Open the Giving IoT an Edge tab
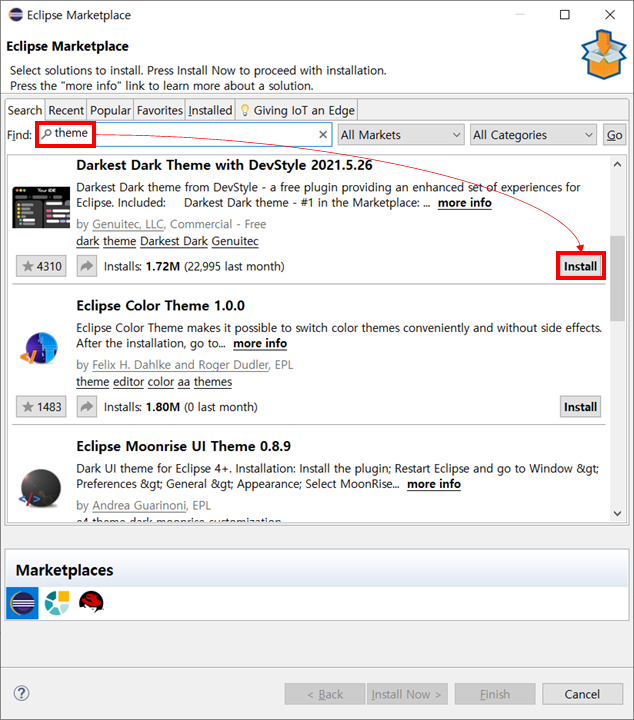 point(297,111)
